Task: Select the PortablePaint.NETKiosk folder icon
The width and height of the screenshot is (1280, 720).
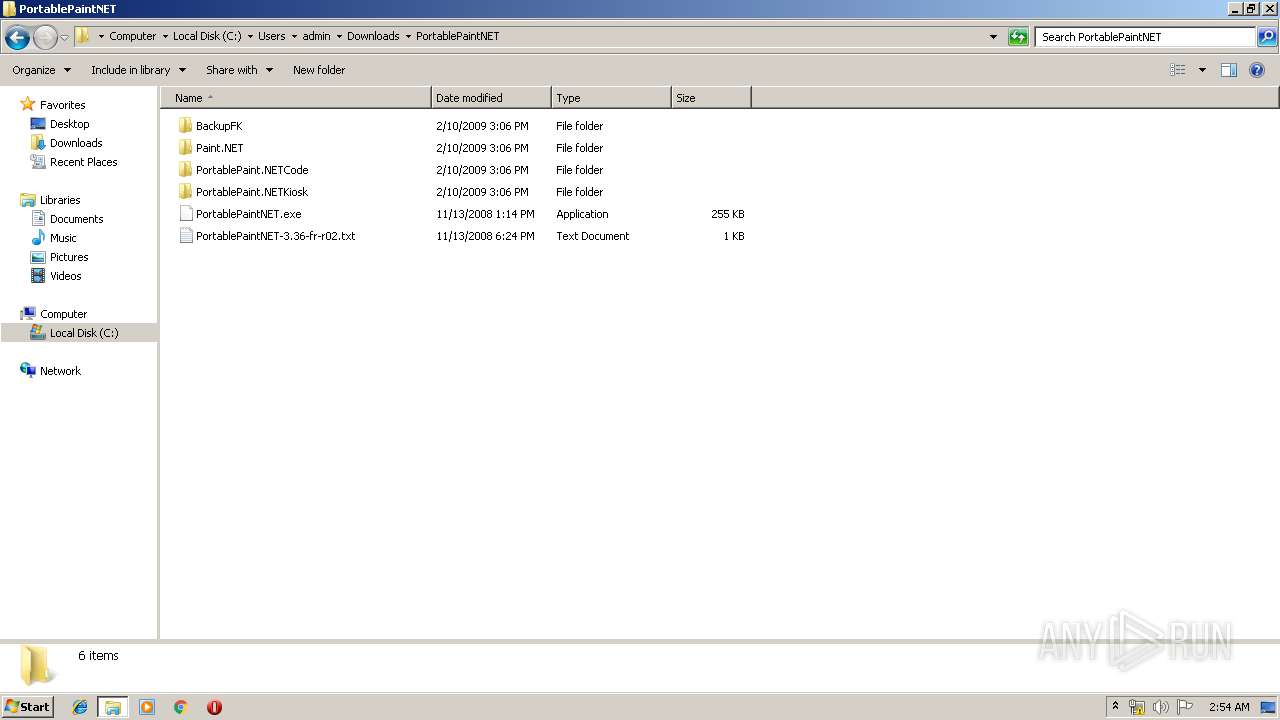Action: point(185,192)
